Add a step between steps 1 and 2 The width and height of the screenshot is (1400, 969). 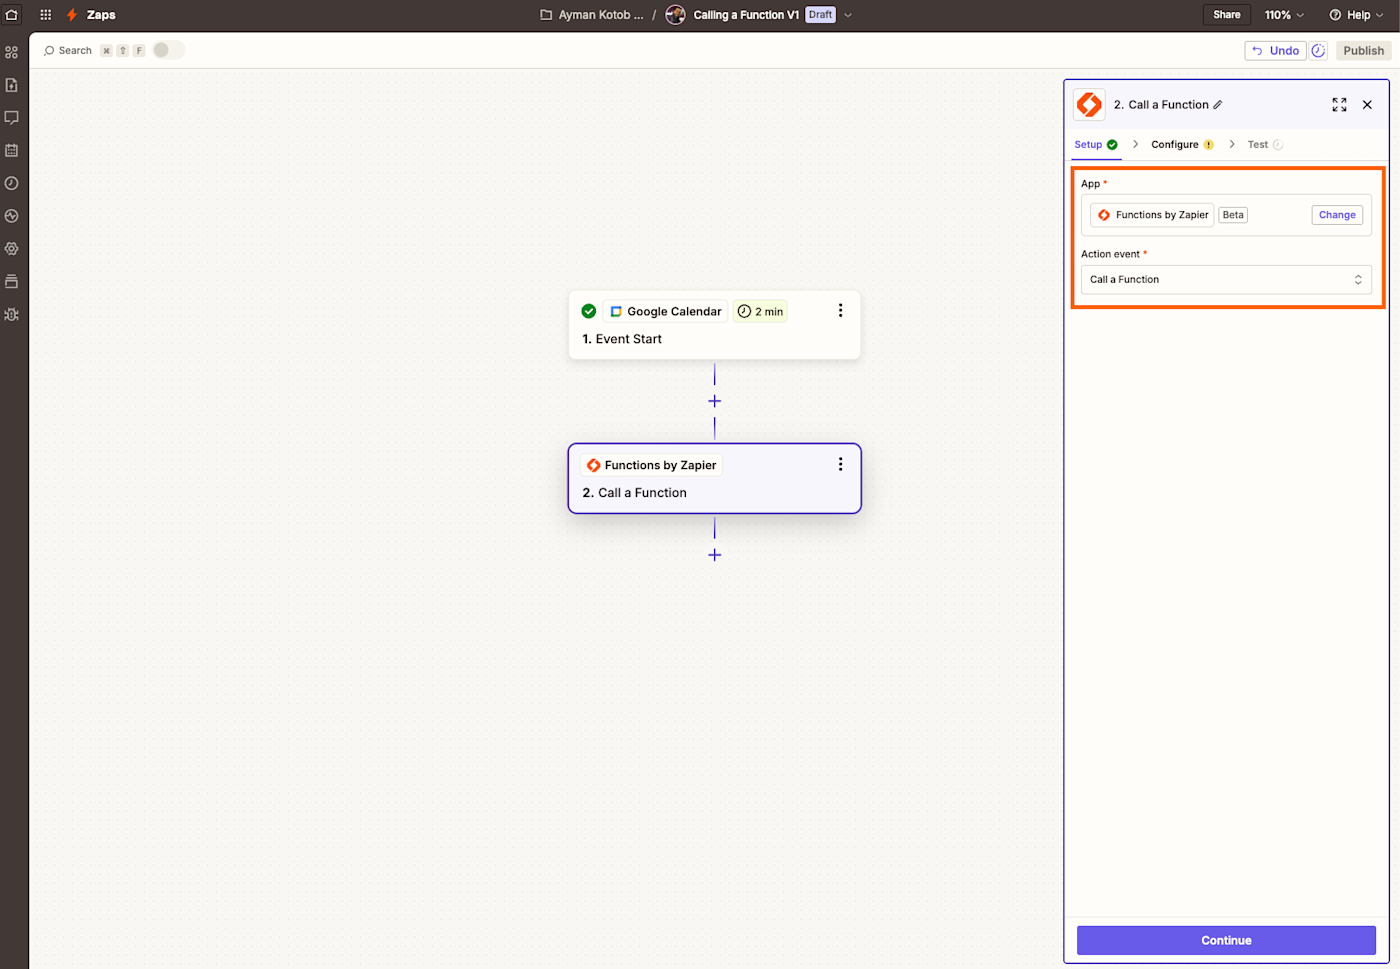(714, 401)
